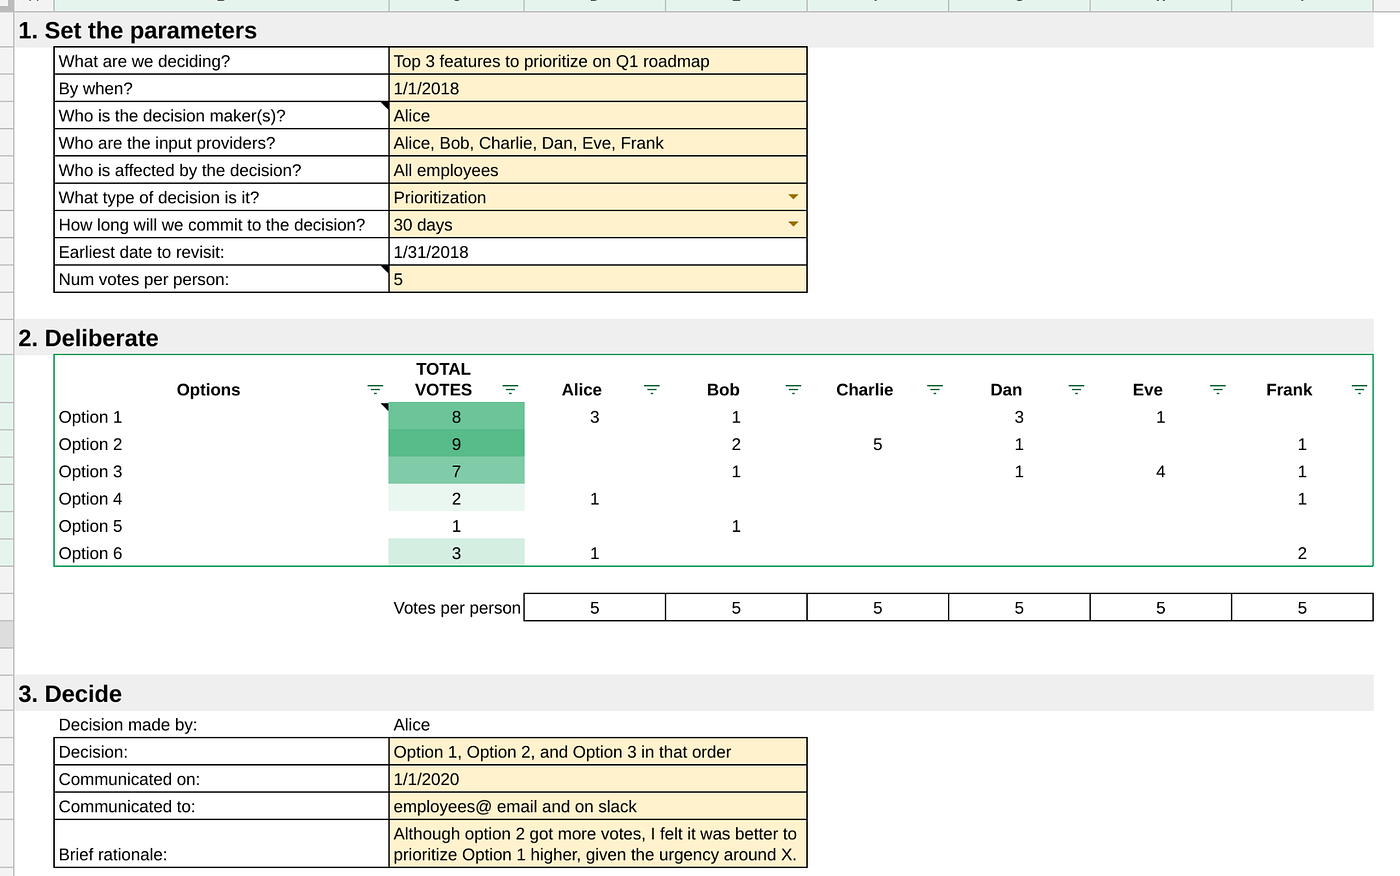Open the filter for Charlie's column
The height and width of the screenshot is (876, 1400).
[x=935, y=390]
